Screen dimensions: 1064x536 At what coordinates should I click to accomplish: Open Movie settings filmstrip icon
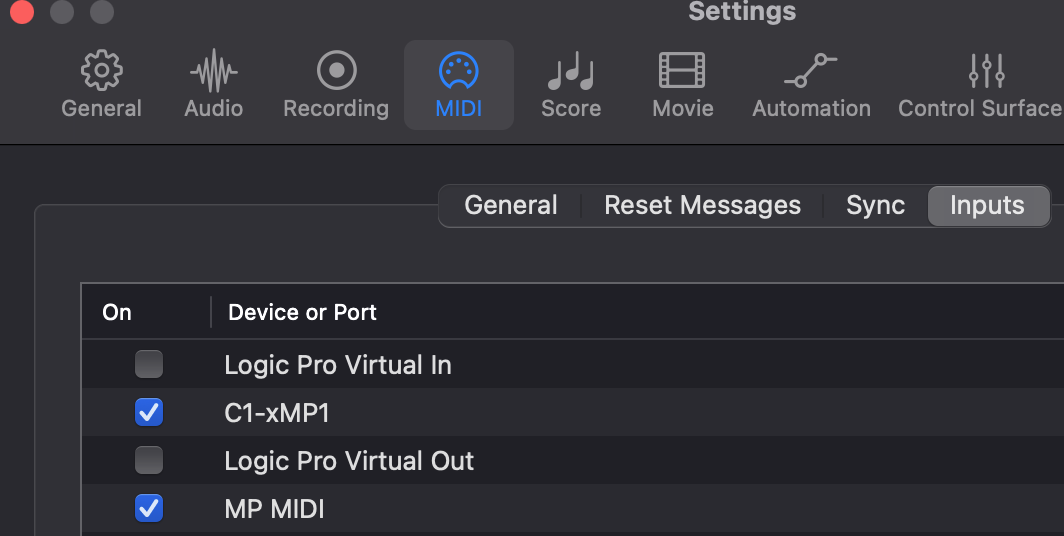click(x=683, y=71)
